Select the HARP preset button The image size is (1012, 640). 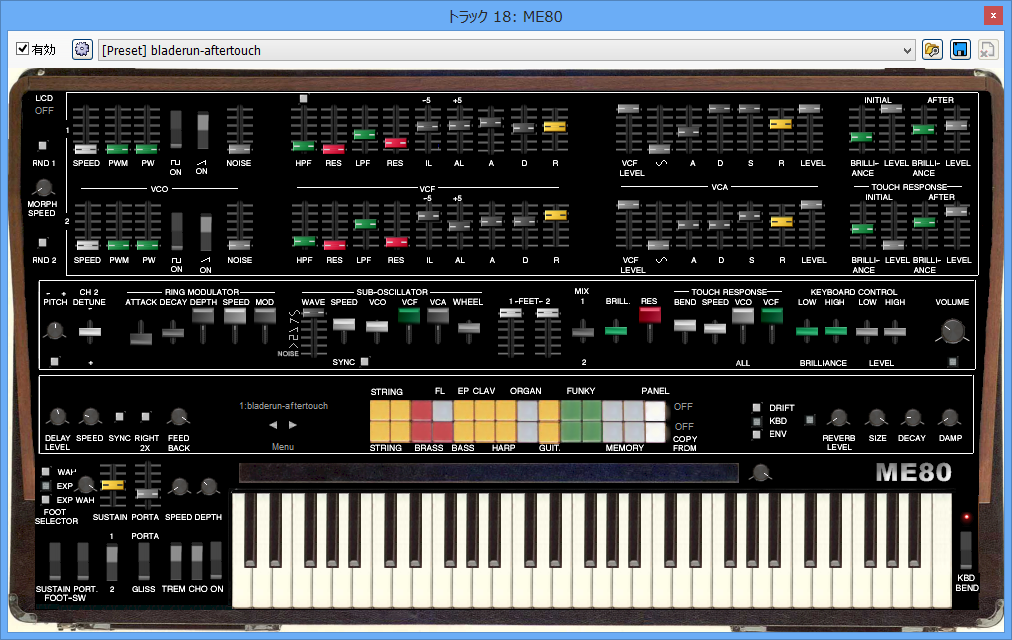pyautogui.click(x=505, y=432)
